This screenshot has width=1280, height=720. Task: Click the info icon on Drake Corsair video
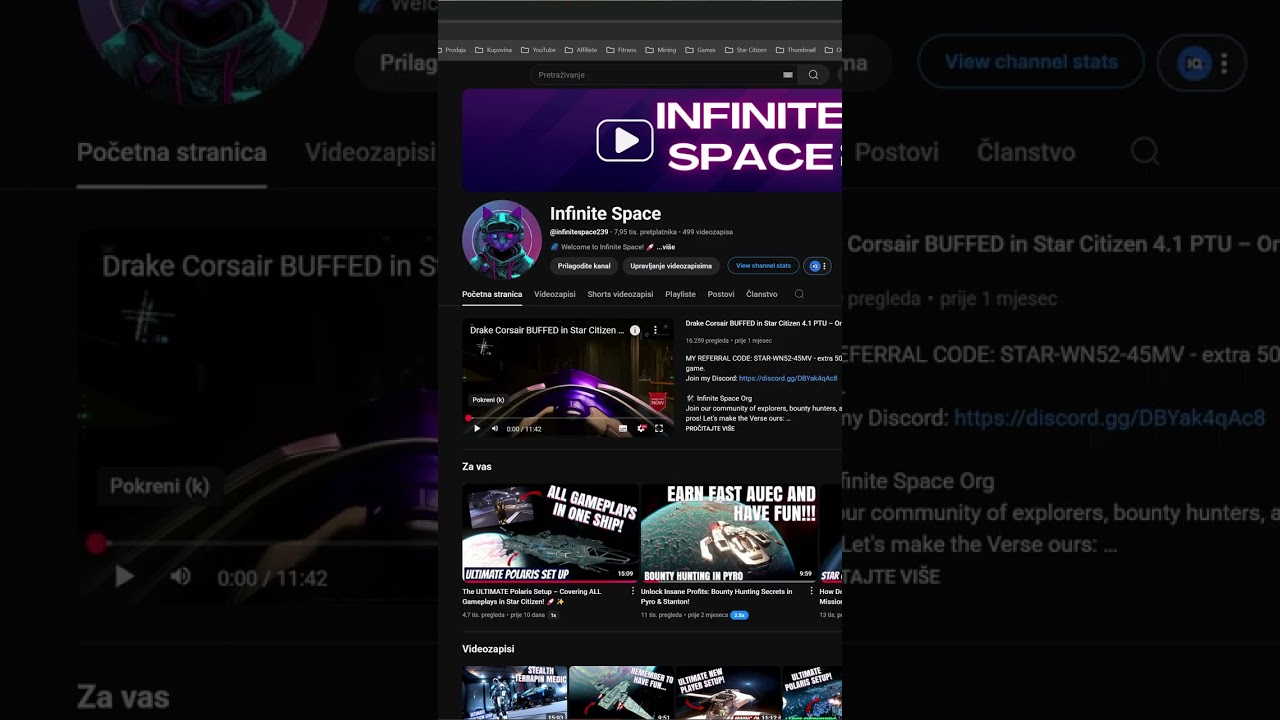(x=634, y=330)
